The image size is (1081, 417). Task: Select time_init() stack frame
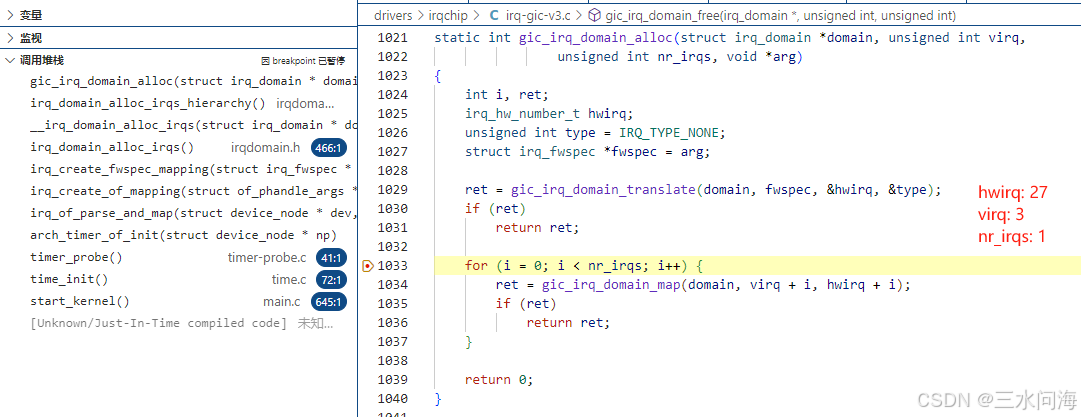coord(179,279)
